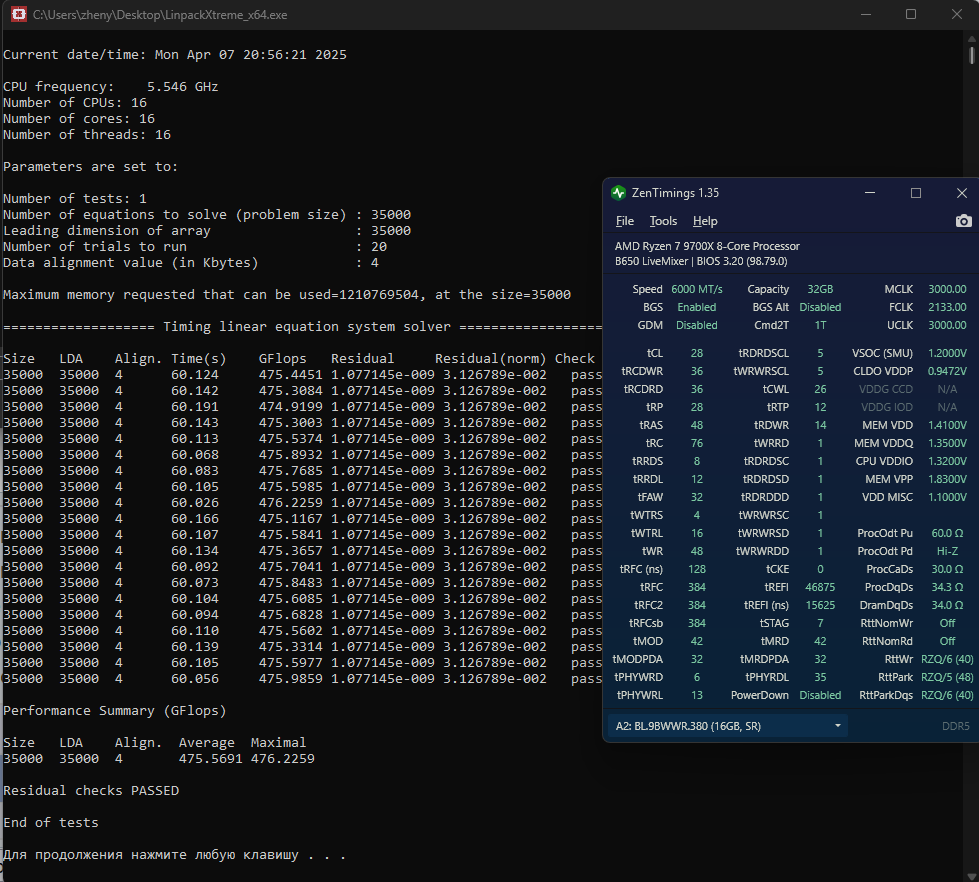Click the MCLK value 3000.00
This screenshot has width=979, height=882.
point(947,289)
